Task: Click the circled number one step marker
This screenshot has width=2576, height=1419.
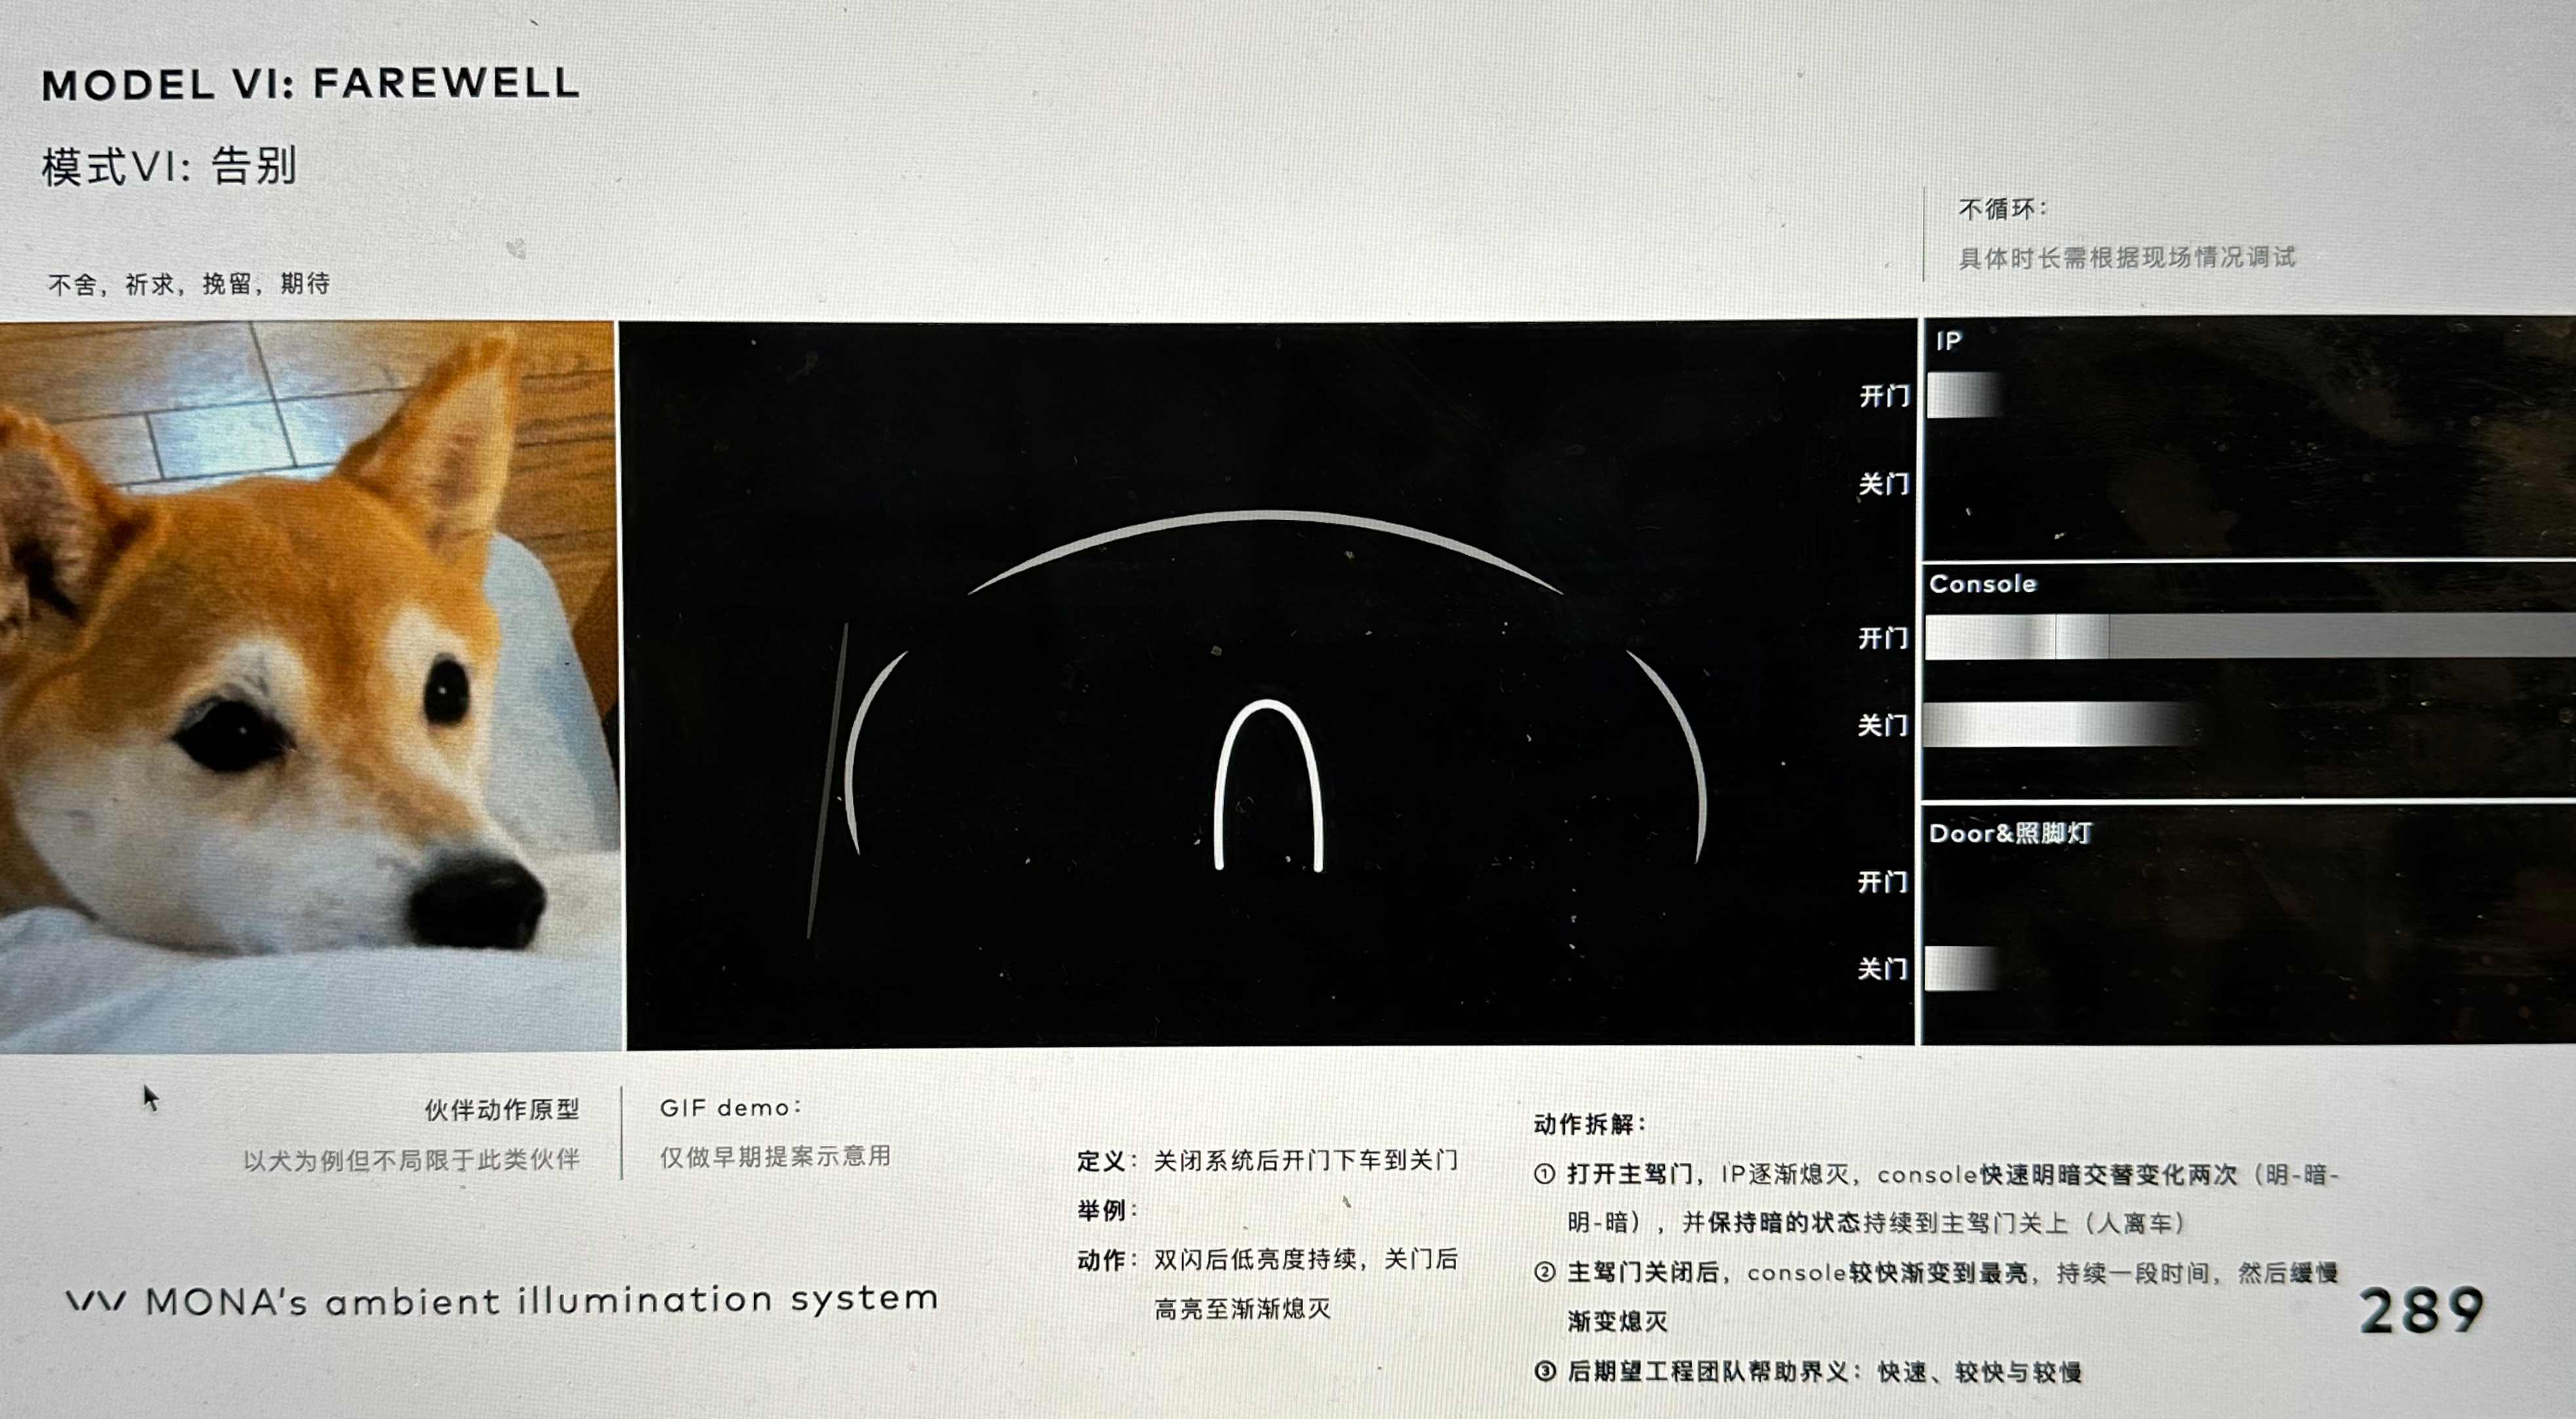Action: tap(1545, 1174)
